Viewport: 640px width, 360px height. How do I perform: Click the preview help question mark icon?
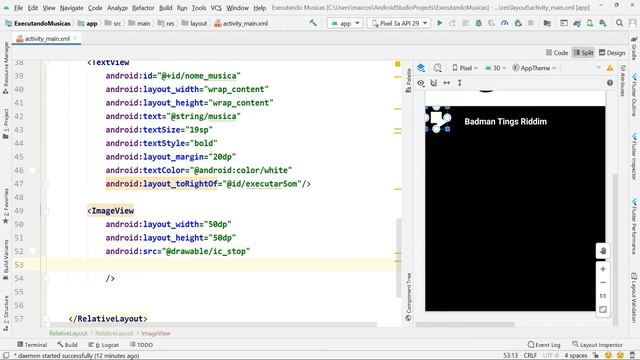click(610, 83)
